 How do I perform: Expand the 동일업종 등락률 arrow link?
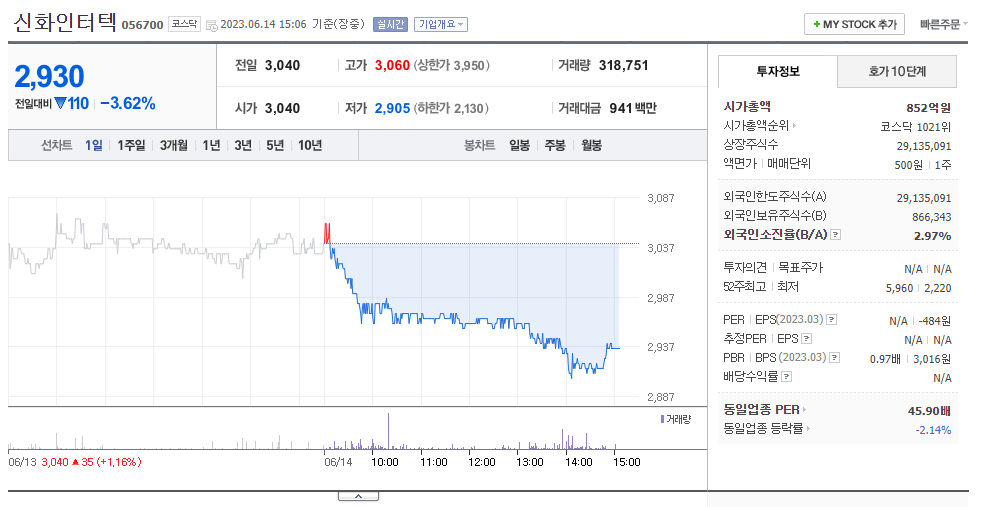pyautogui.click(x=808, y=428)
